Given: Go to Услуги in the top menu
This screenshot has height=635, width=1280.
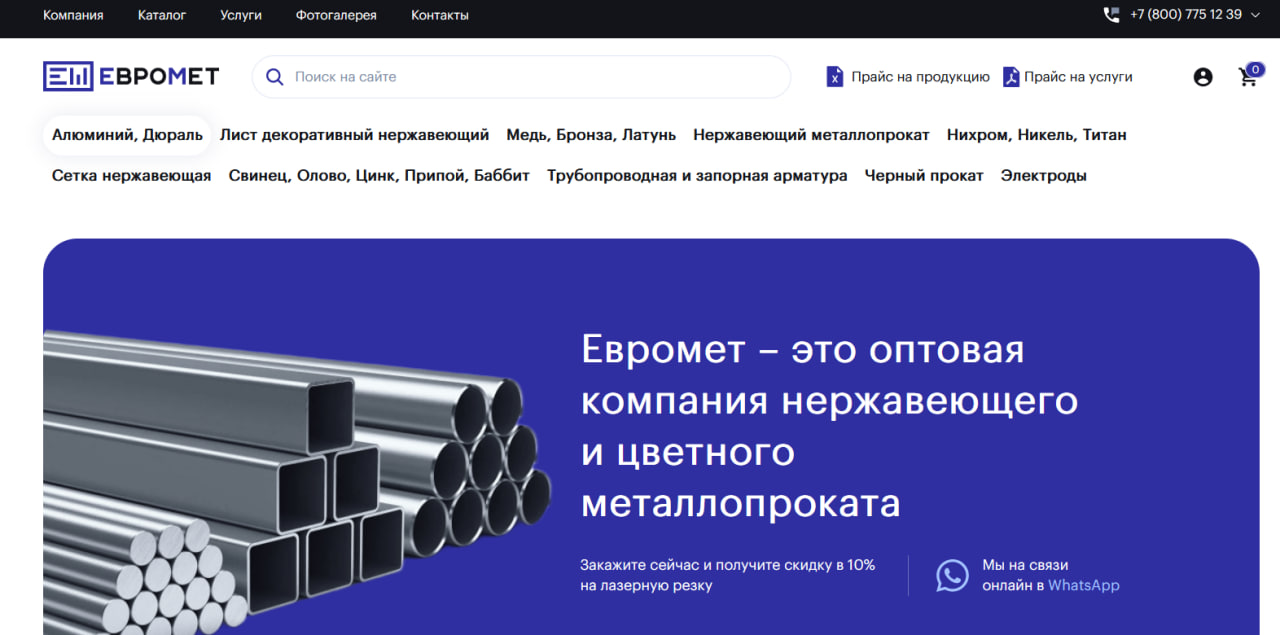Looking at the screenshot, I should (x=241, y=15).
